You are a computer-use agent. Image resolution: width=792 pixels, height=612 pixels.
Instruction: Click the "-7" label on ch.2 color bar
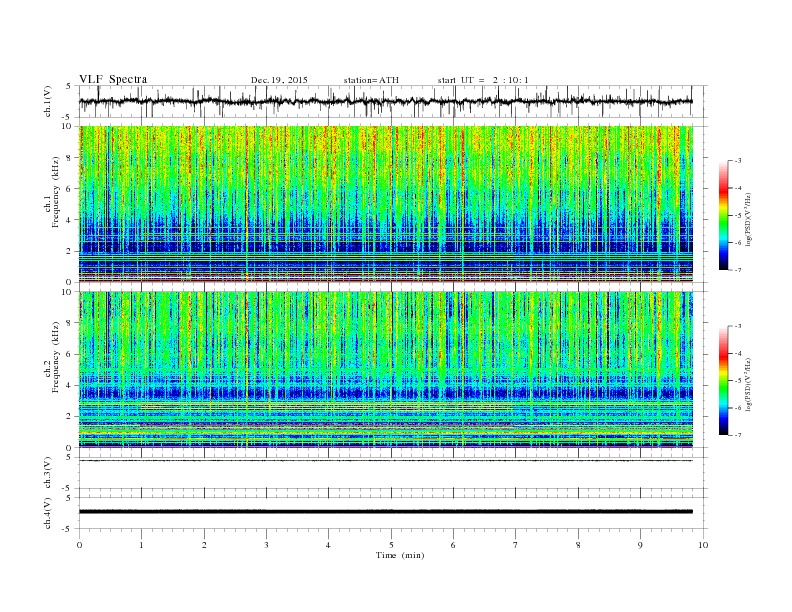[737, 435]
